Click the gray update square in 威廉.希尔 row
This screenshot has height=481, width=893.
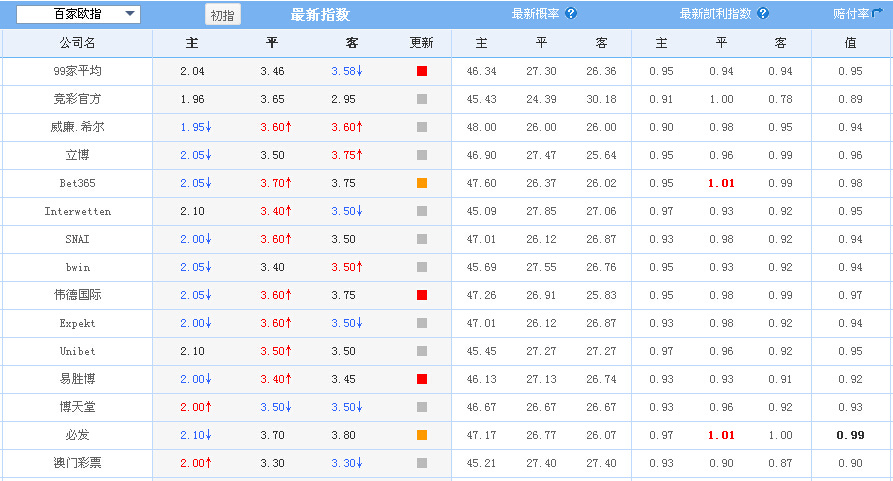pos(422,127)
